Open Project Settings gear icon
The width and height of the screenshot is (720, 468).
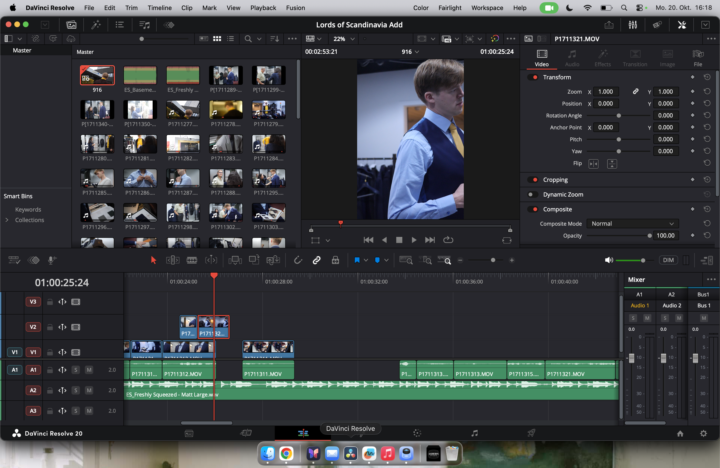click(x=703, y=434)
